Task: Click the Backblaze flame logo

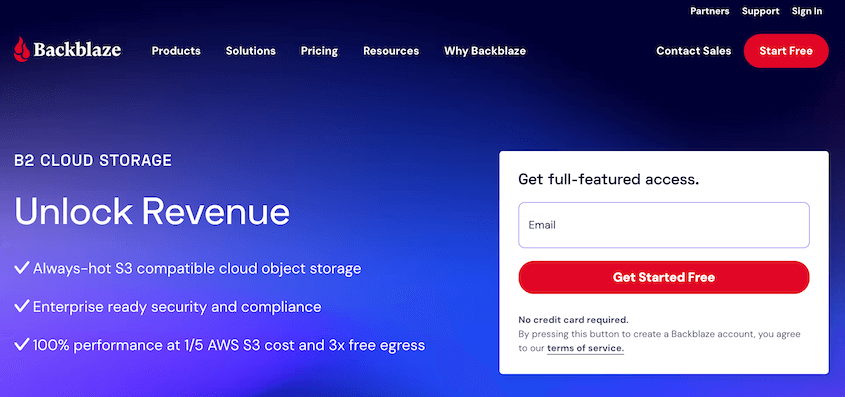Action: point(22,50)
